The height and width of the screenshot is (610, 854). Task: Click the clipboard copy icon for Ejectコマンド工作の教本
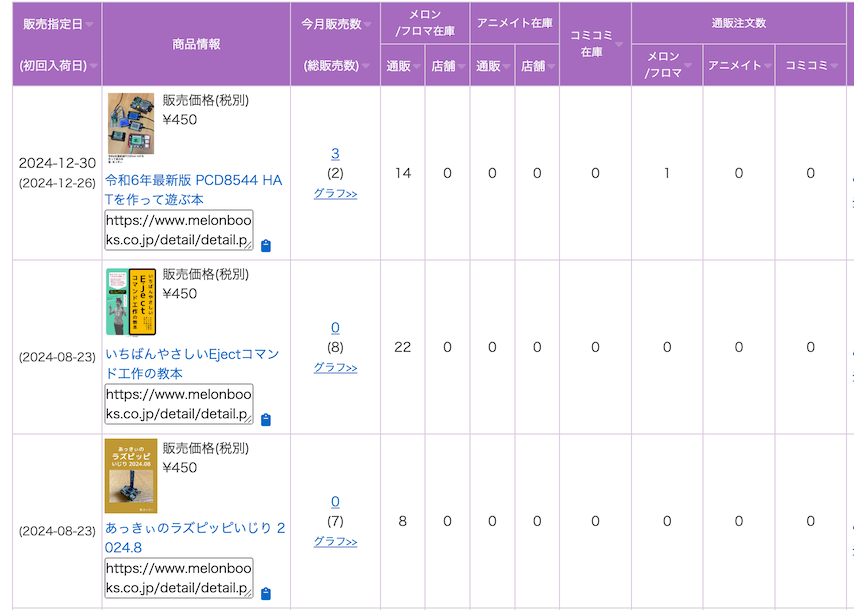265,420
